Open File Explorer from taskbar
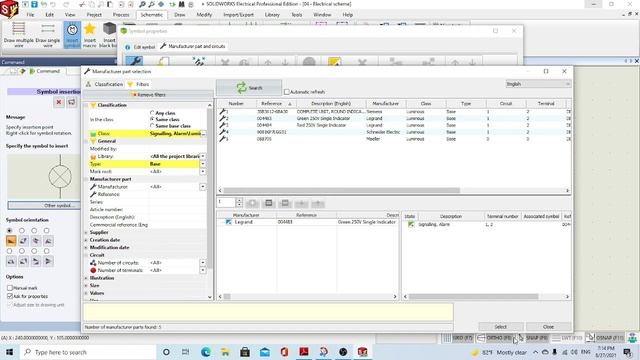This screenshot has height=360, width=640. [225, 352]
